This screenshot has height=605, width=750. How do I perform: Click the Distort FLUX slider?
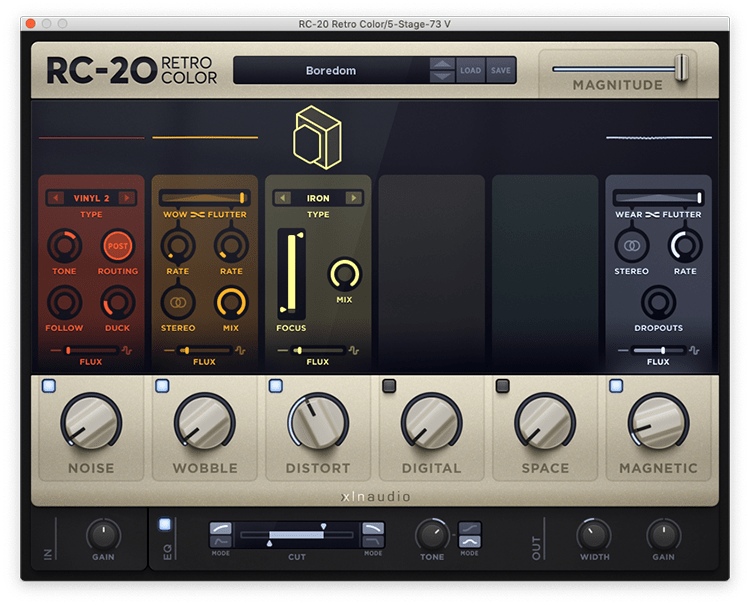tap(318, 351)
